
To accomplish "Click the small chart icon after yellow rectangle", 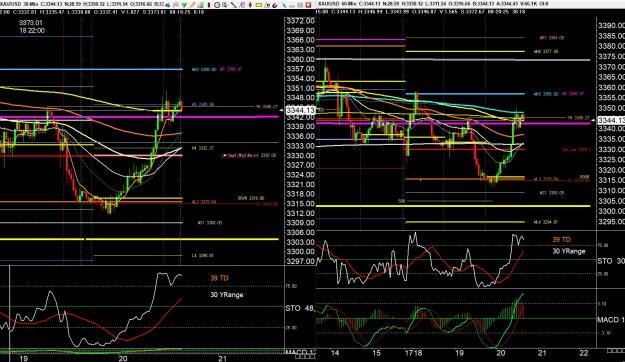I will 267,5.
